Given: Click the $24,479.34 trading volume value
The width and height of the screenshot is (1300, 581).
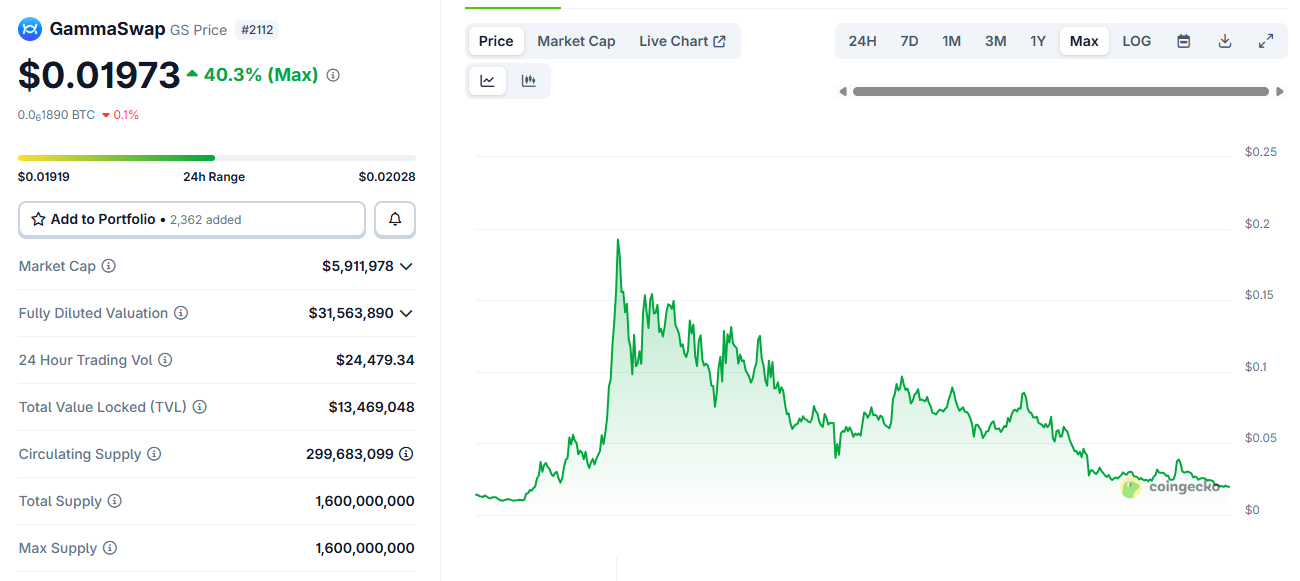Looking at the screenshot, I should point(375,360).
